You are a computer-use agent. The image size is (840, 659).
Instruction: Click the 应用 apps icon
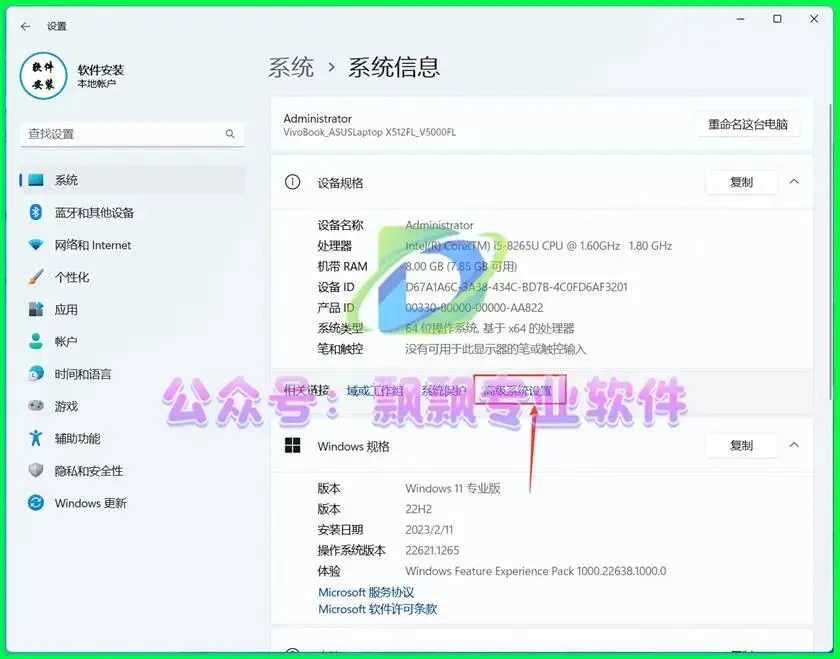pyautogui.click(x=36, y=309)
